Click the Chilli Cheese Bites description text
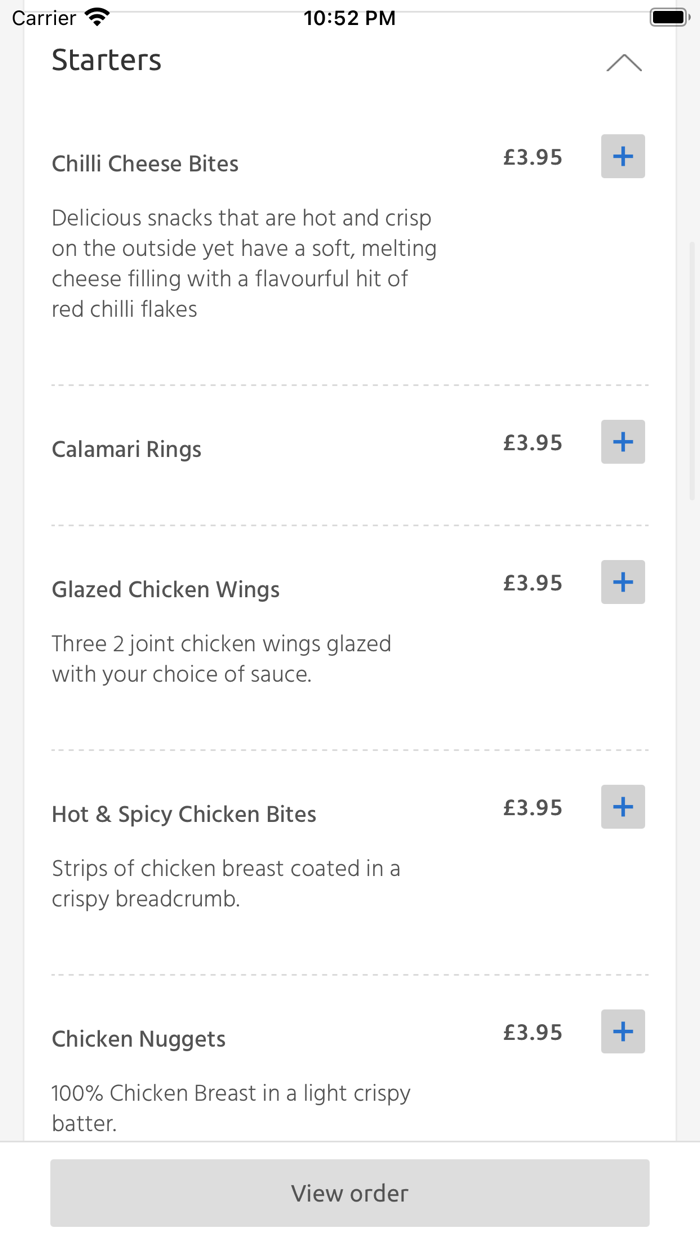This screenshot has width=700, height=1244. pyautogui.click(x=244, y=263)
